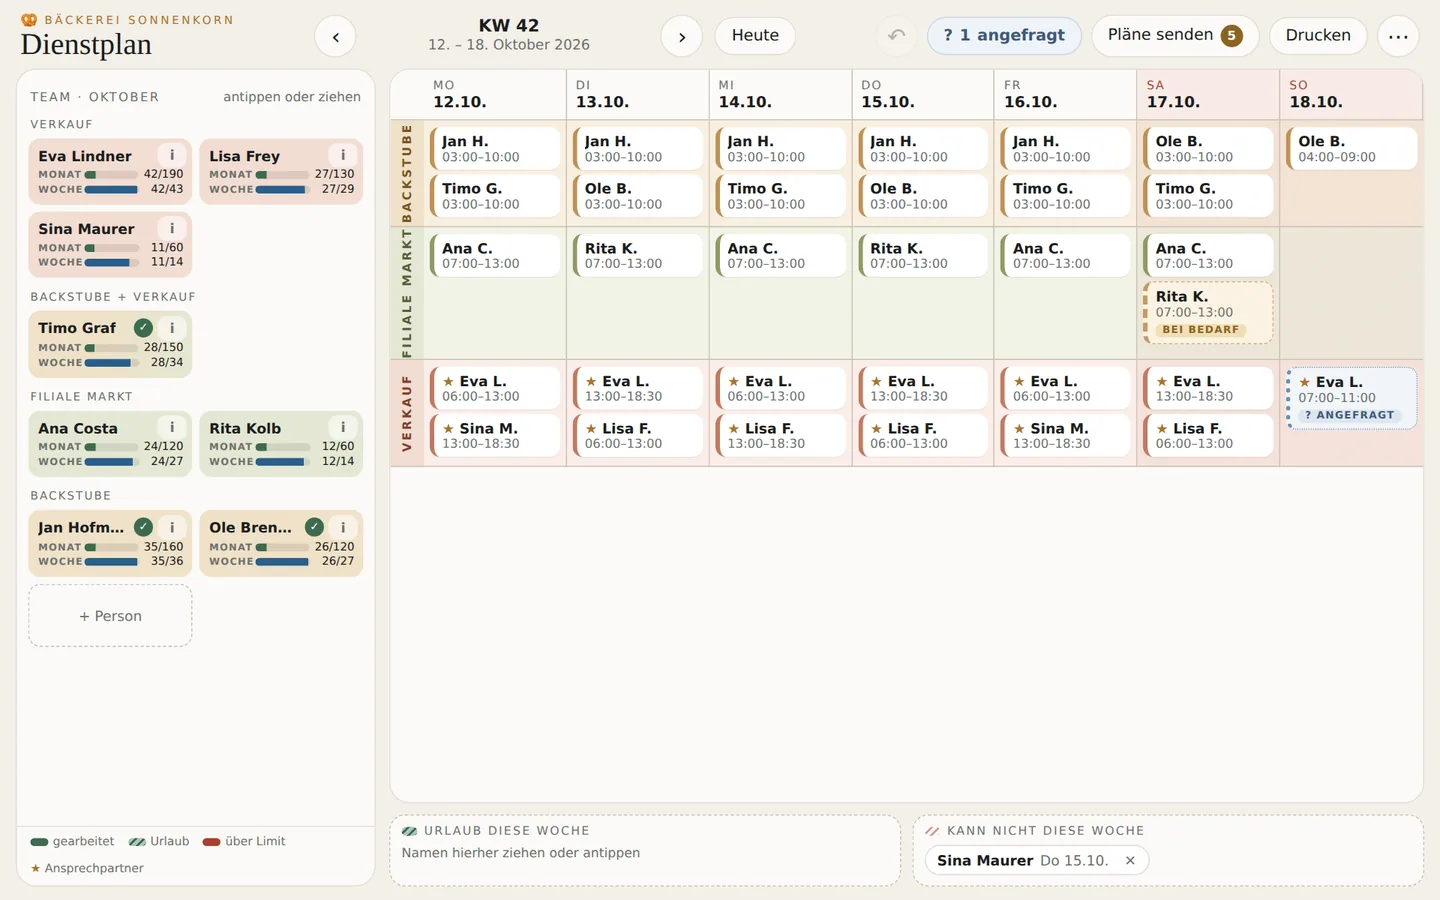Viewport: 1440px width, 900px height.
Task: Go to next week arrow
Action: 682,37
